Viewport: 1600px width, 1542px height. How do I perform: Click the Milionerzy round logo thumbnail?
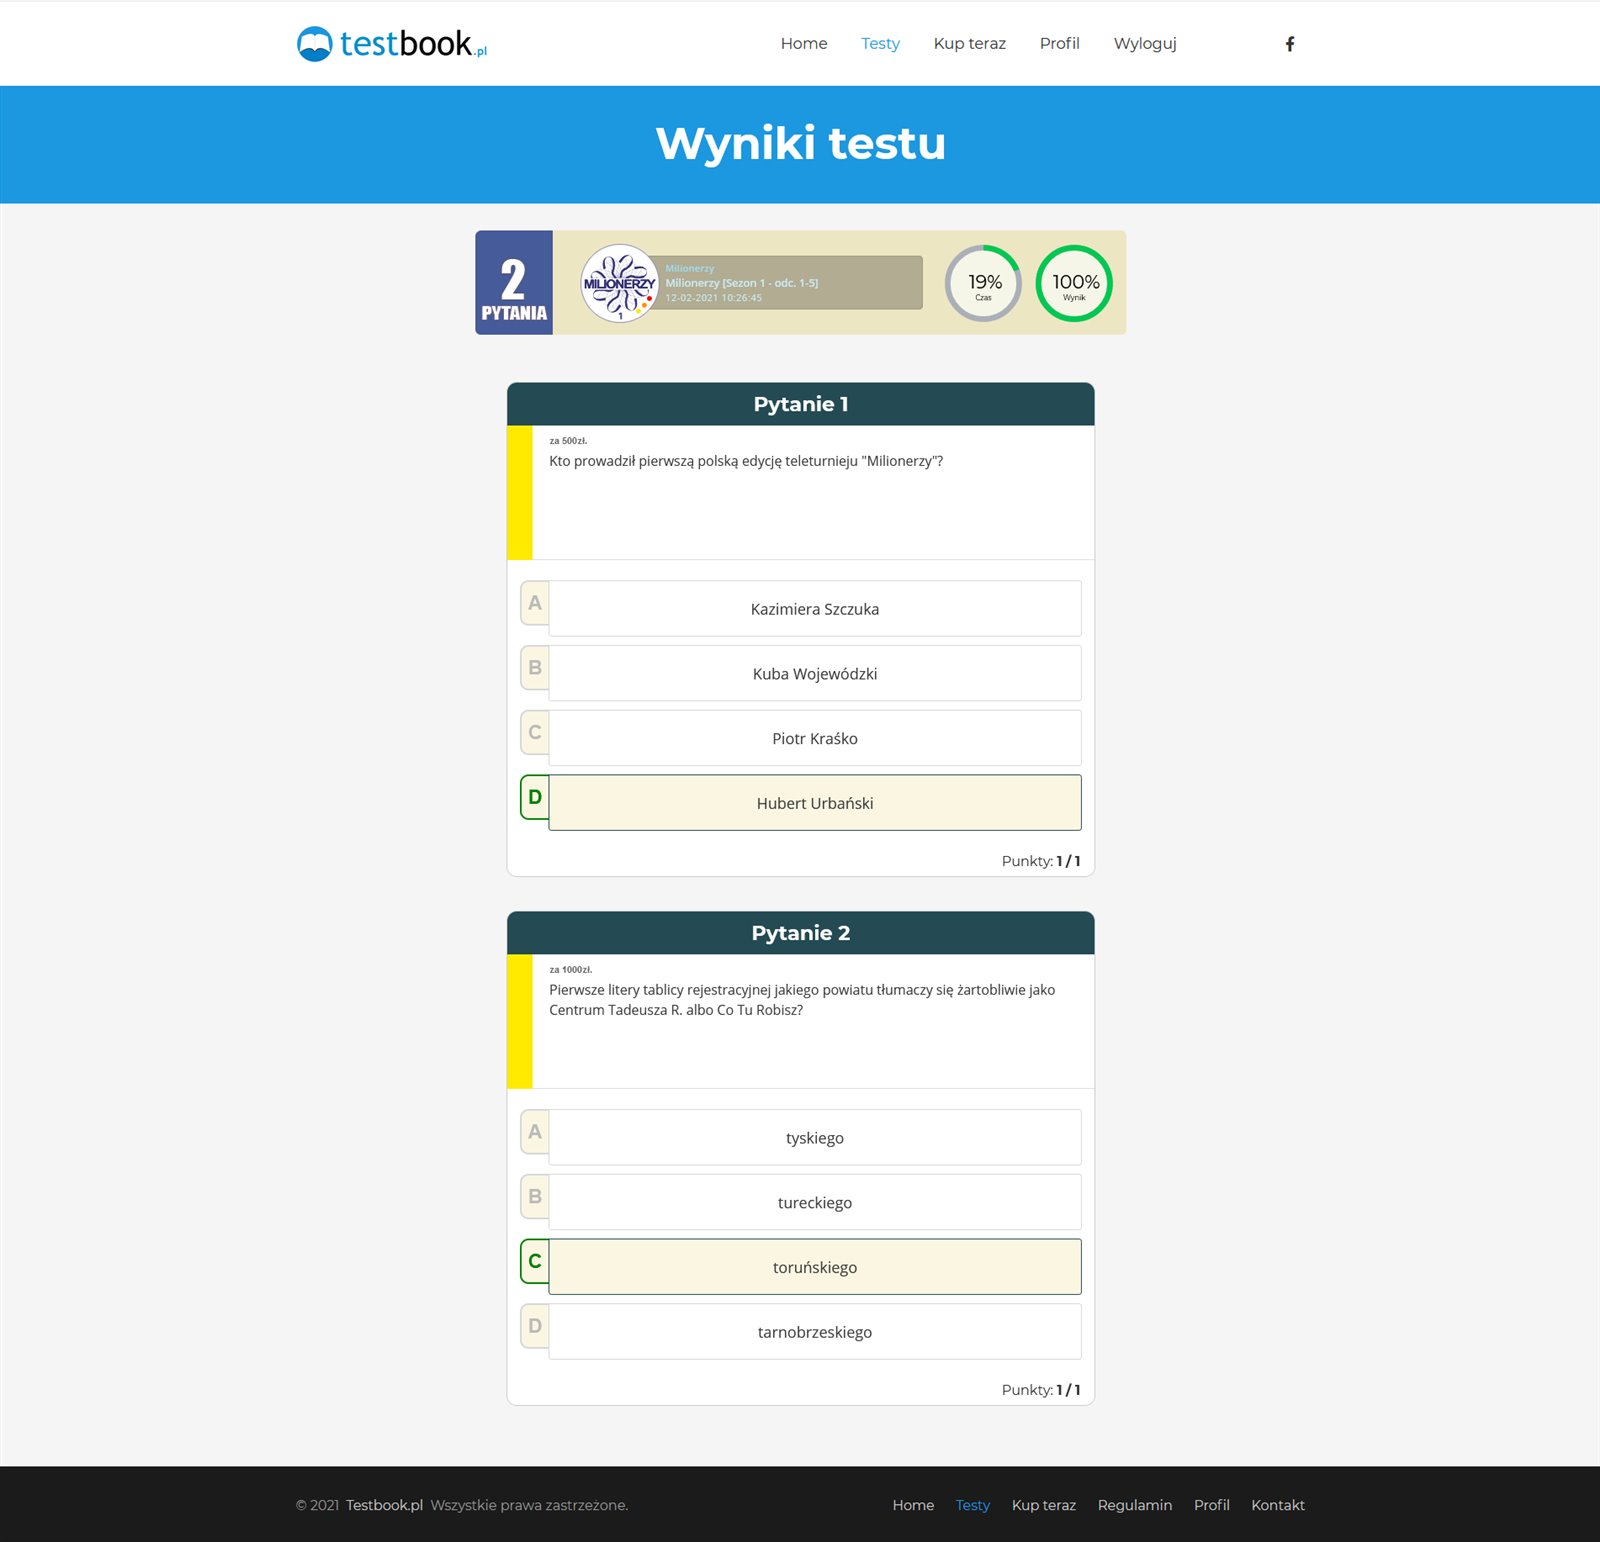coord(619,283)
